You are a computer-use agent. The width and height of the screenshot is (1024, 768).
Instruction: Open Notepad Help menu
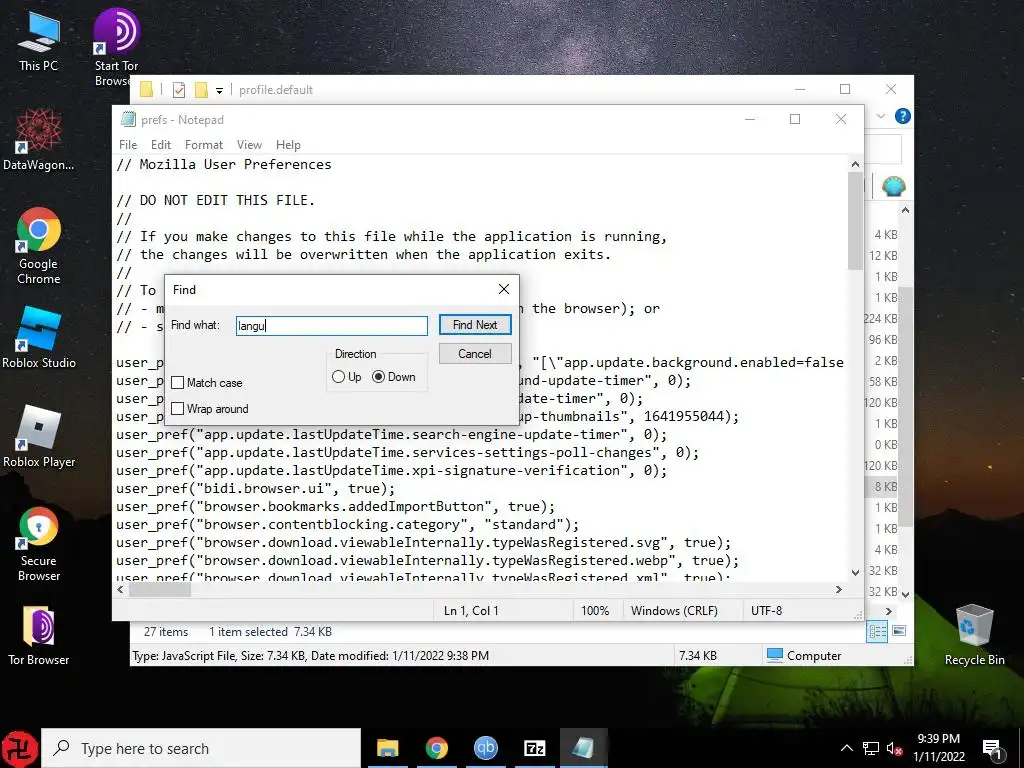[x=288, y=144]
